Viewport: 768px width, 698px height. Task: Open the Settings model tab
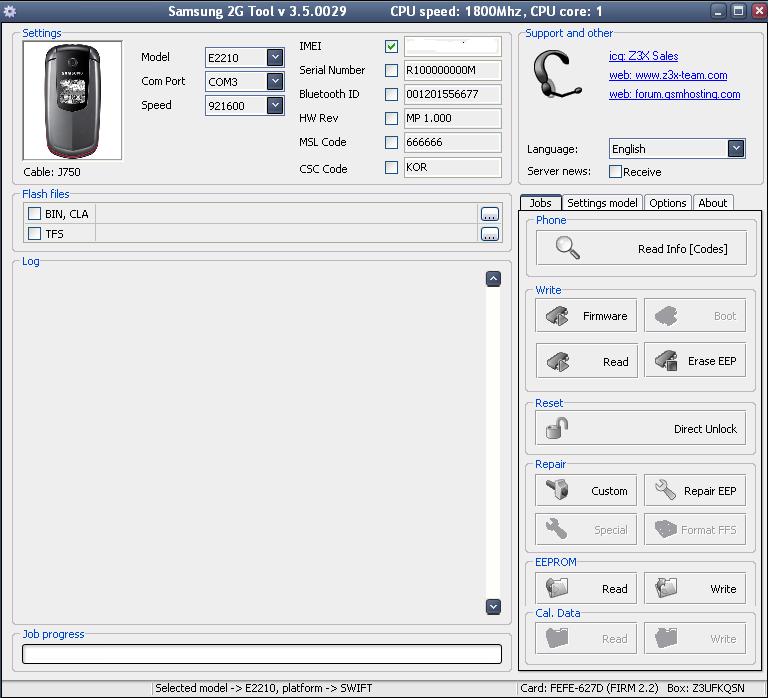pyautogui.click(x=602, y=203)
